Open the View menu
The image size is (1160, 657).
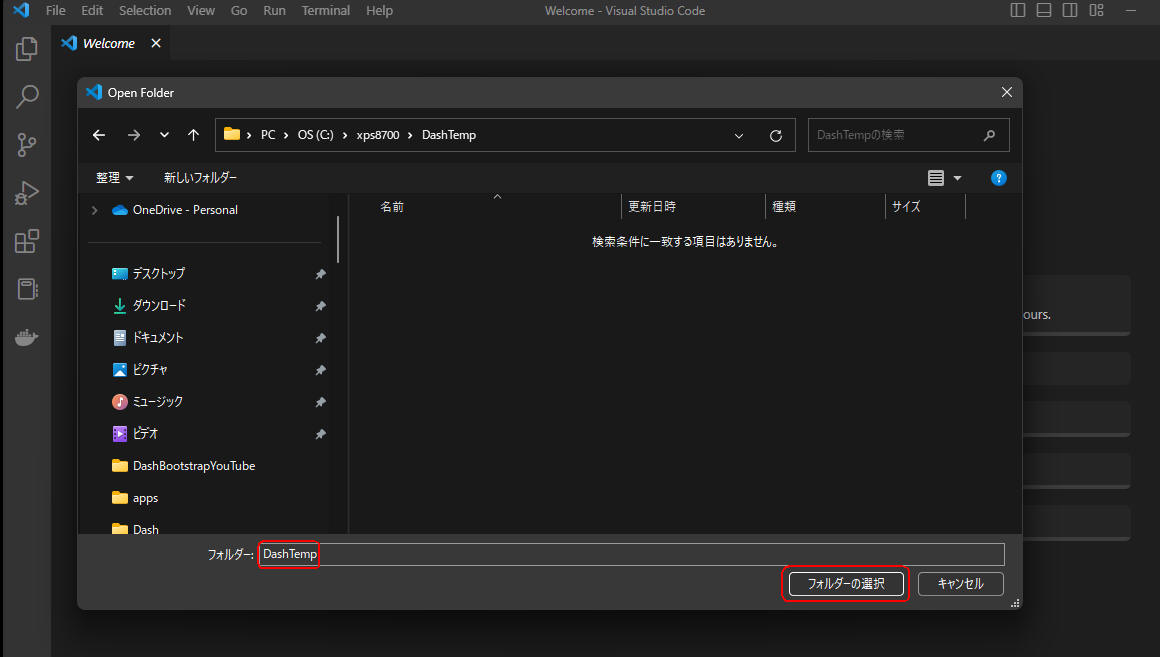(x=200, y=10)
